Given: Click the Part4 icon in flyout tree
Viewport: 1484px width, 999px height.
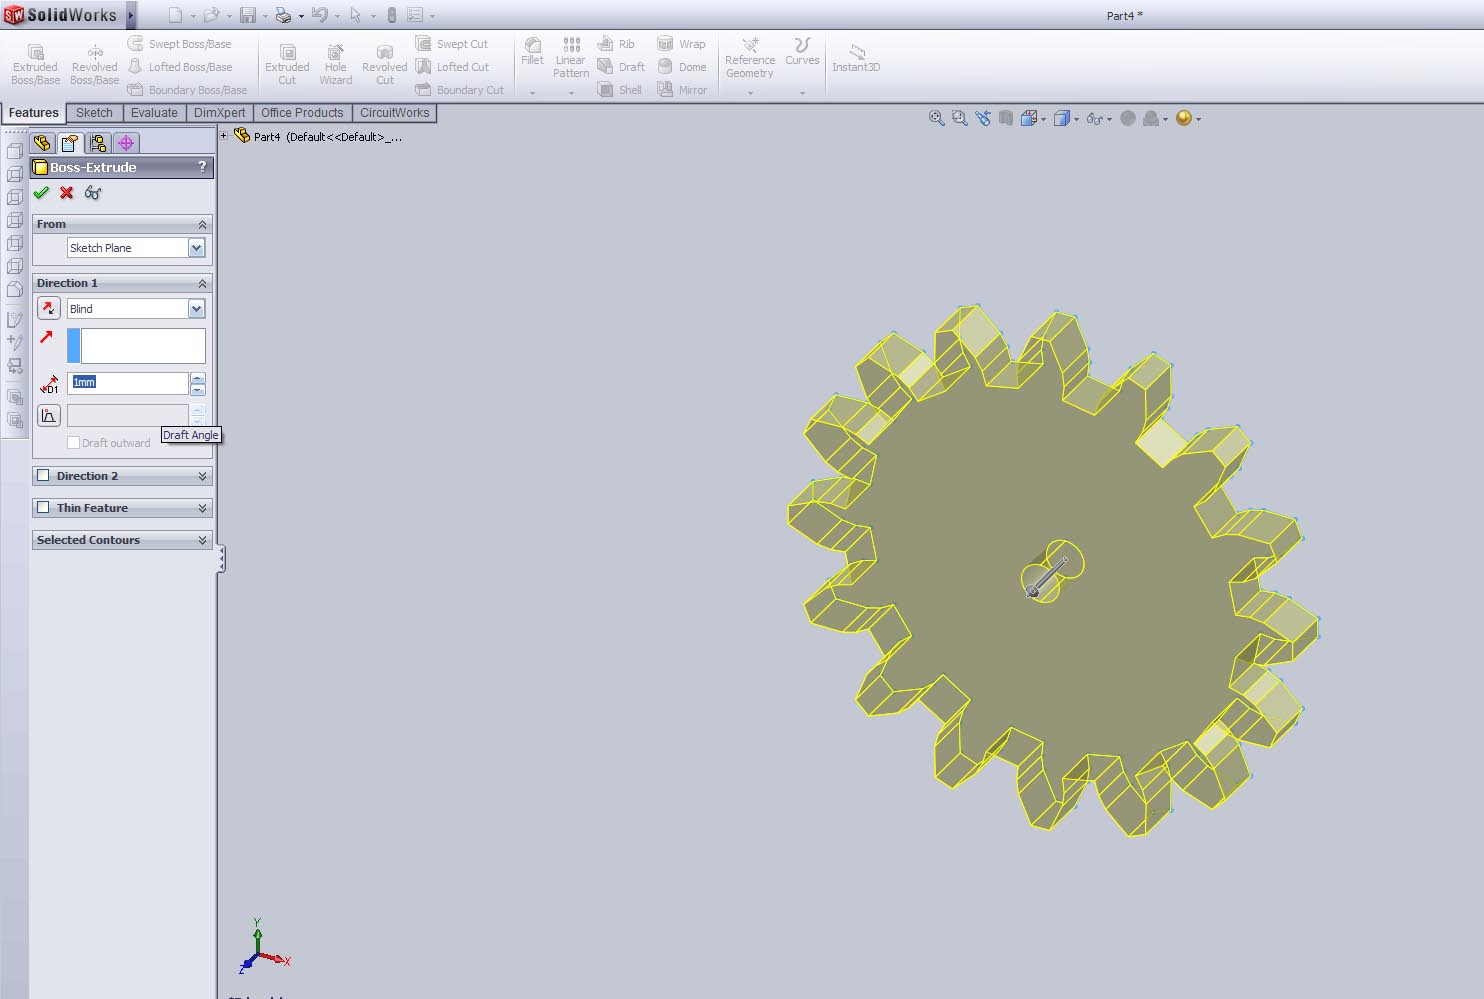Looking at the screenshot, I should [x=242, y=136].
